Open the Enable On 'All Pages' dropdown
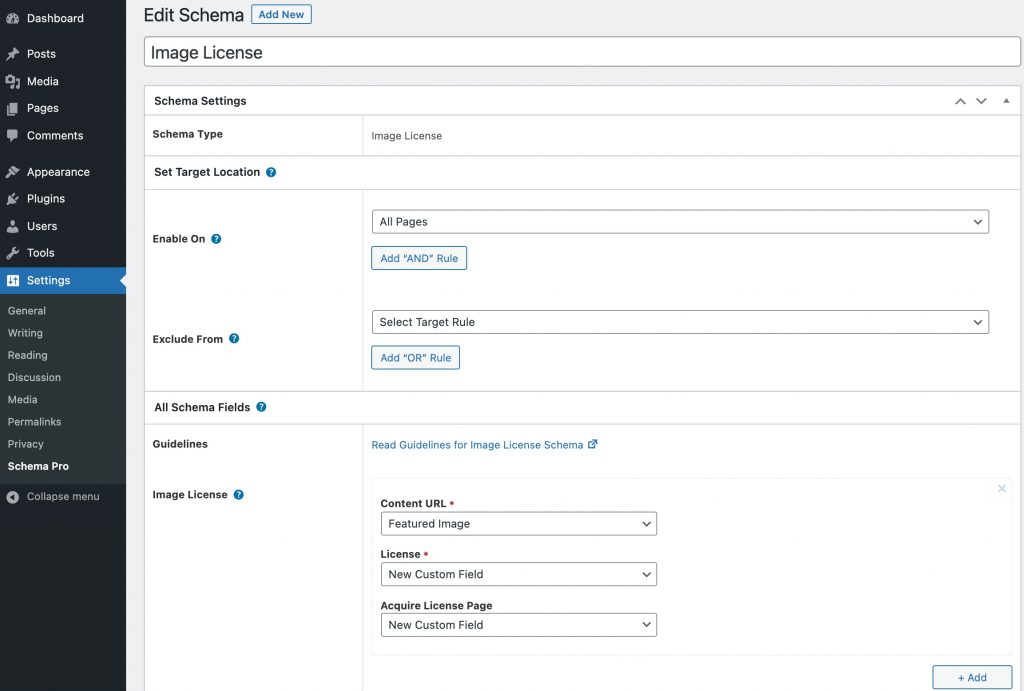This screenshot has width=1024, height=691. (x=679, y=222)
